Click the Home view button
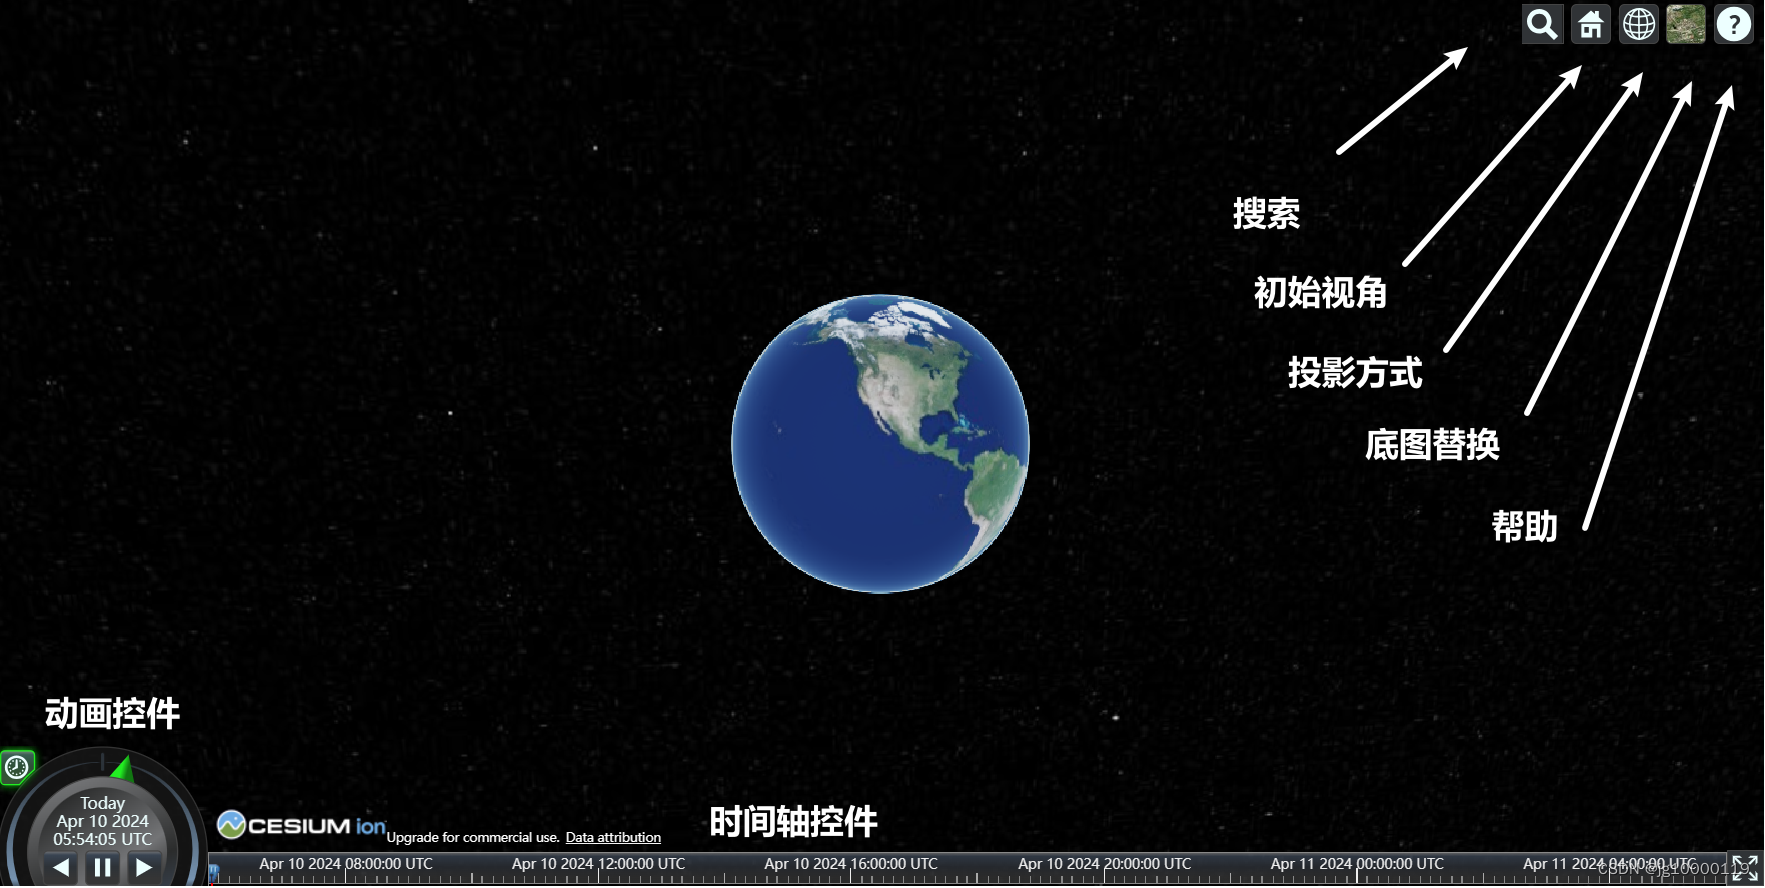This screenshot has width=1765, height=888. [x=1590, y=24]
